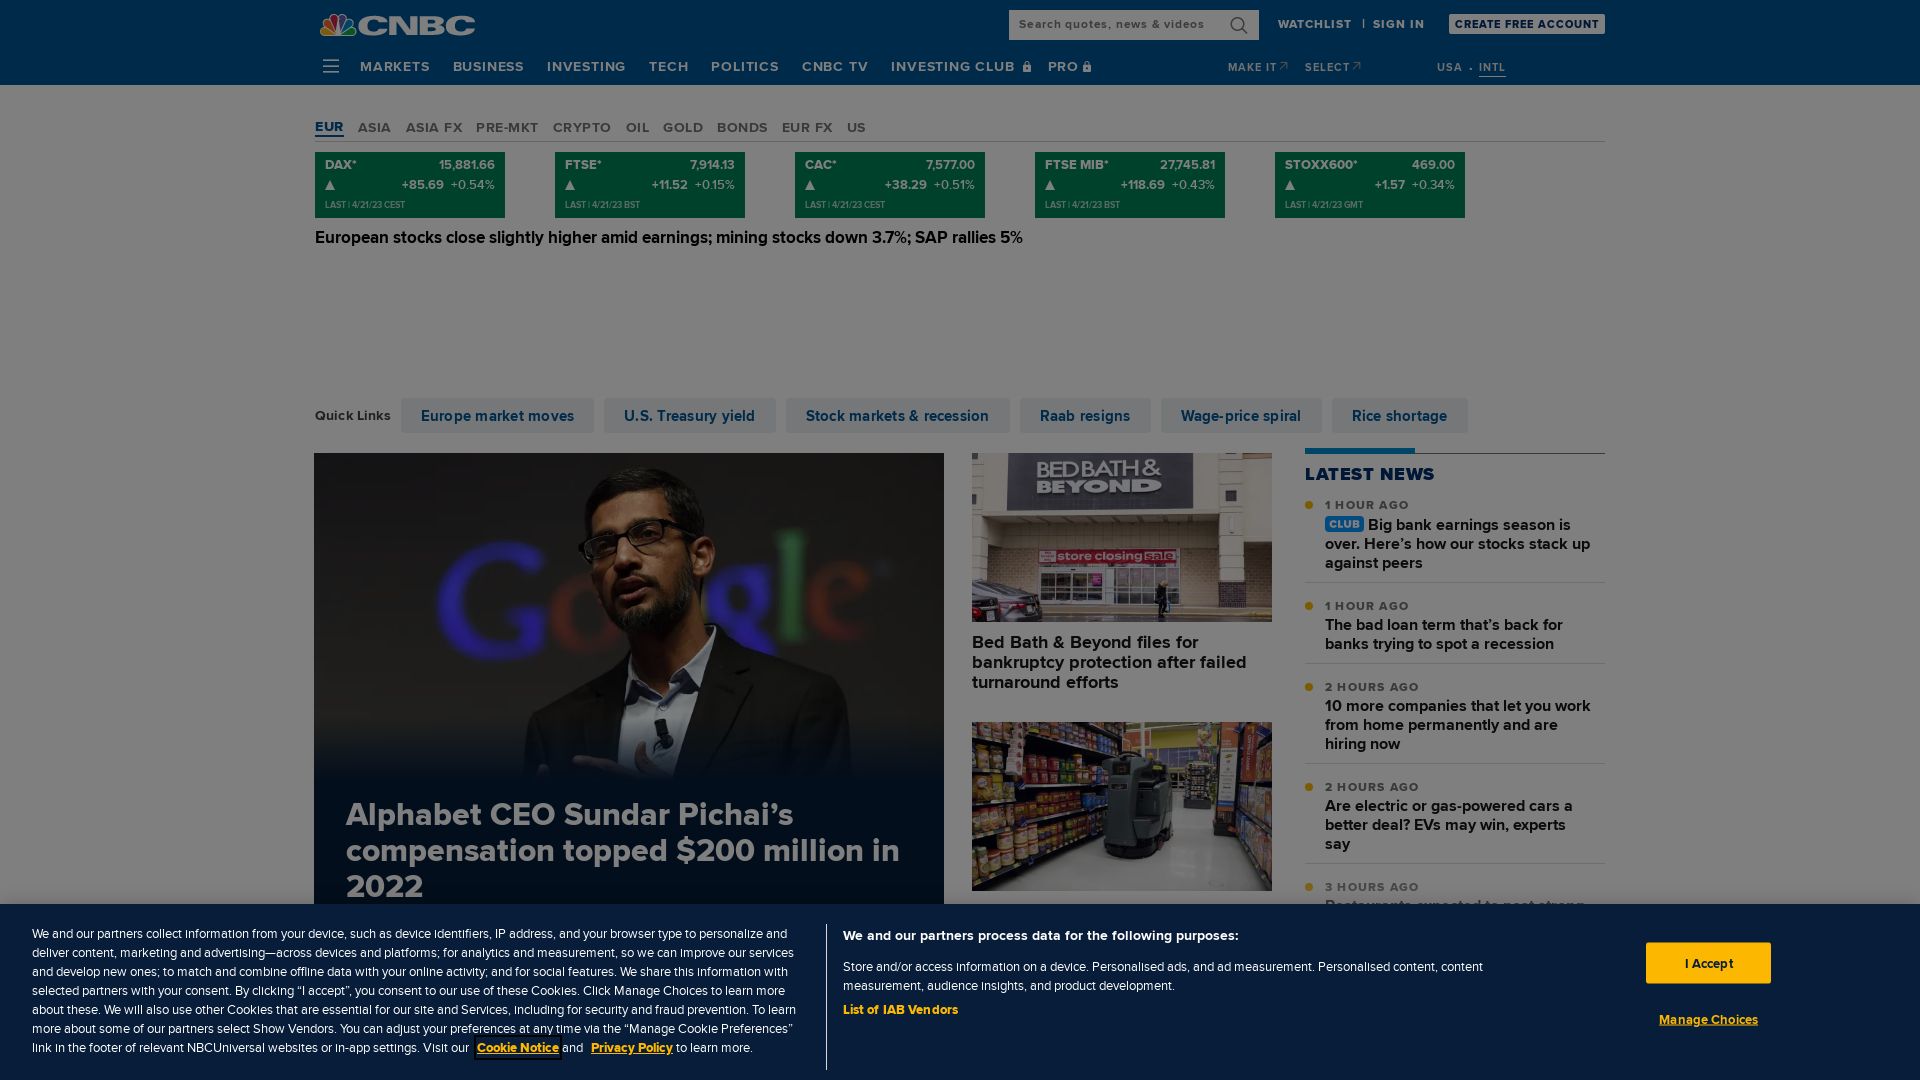Click Rice shortage quick link
The width and height of the screenshot is (1920, 1080).
(x=1399, y=416)
